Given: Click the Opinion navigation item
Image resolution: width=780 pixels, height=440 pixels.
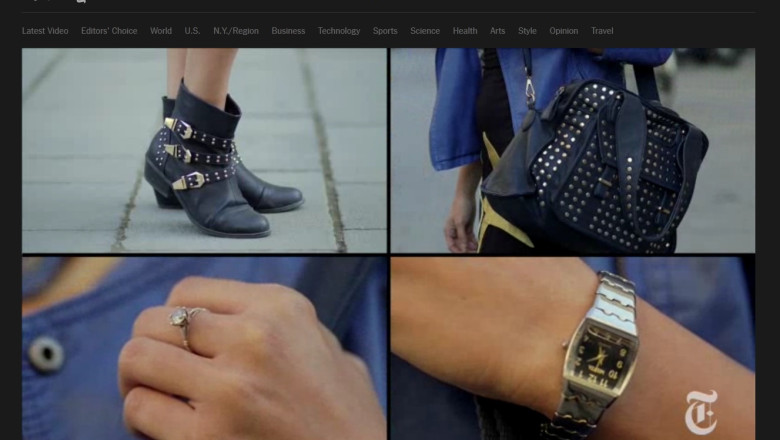Looking at the screenshot, I should pyautogui.click(x=564, y=31).
